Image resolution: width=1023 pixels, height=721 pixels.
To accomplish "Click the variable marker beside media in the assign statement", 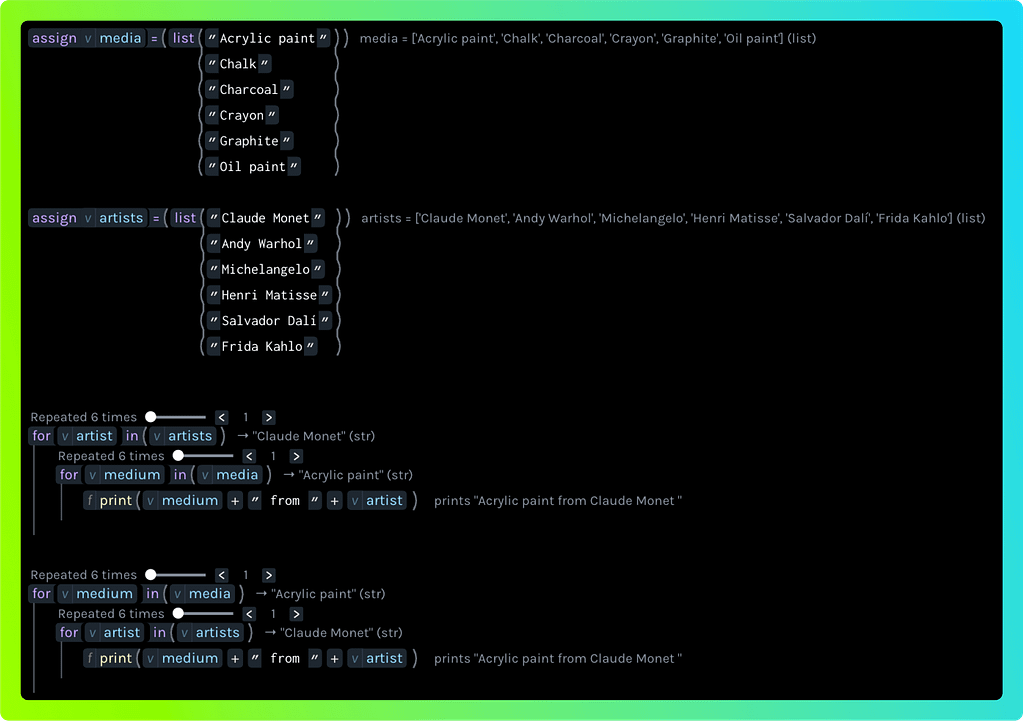I will coord(90,38).
